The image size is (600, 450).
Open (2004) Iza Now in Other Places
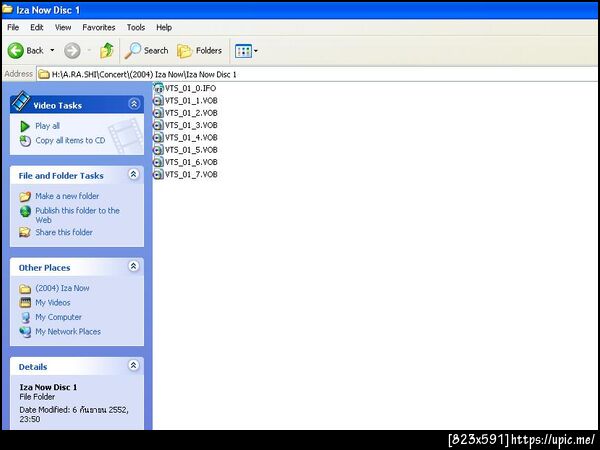click(x=62, y=288)
